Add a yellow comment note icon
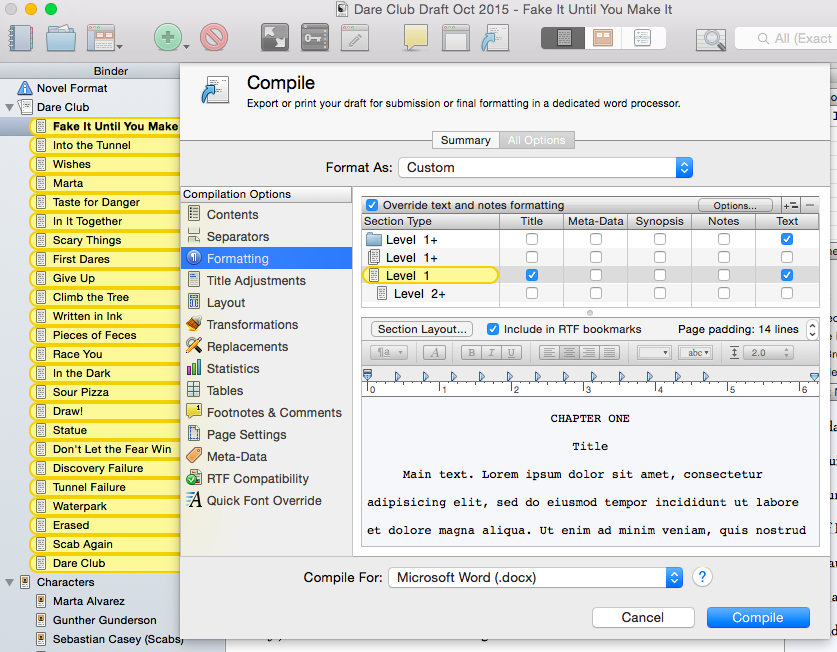Screen dimensions: 837x652 tap(416, 38)
